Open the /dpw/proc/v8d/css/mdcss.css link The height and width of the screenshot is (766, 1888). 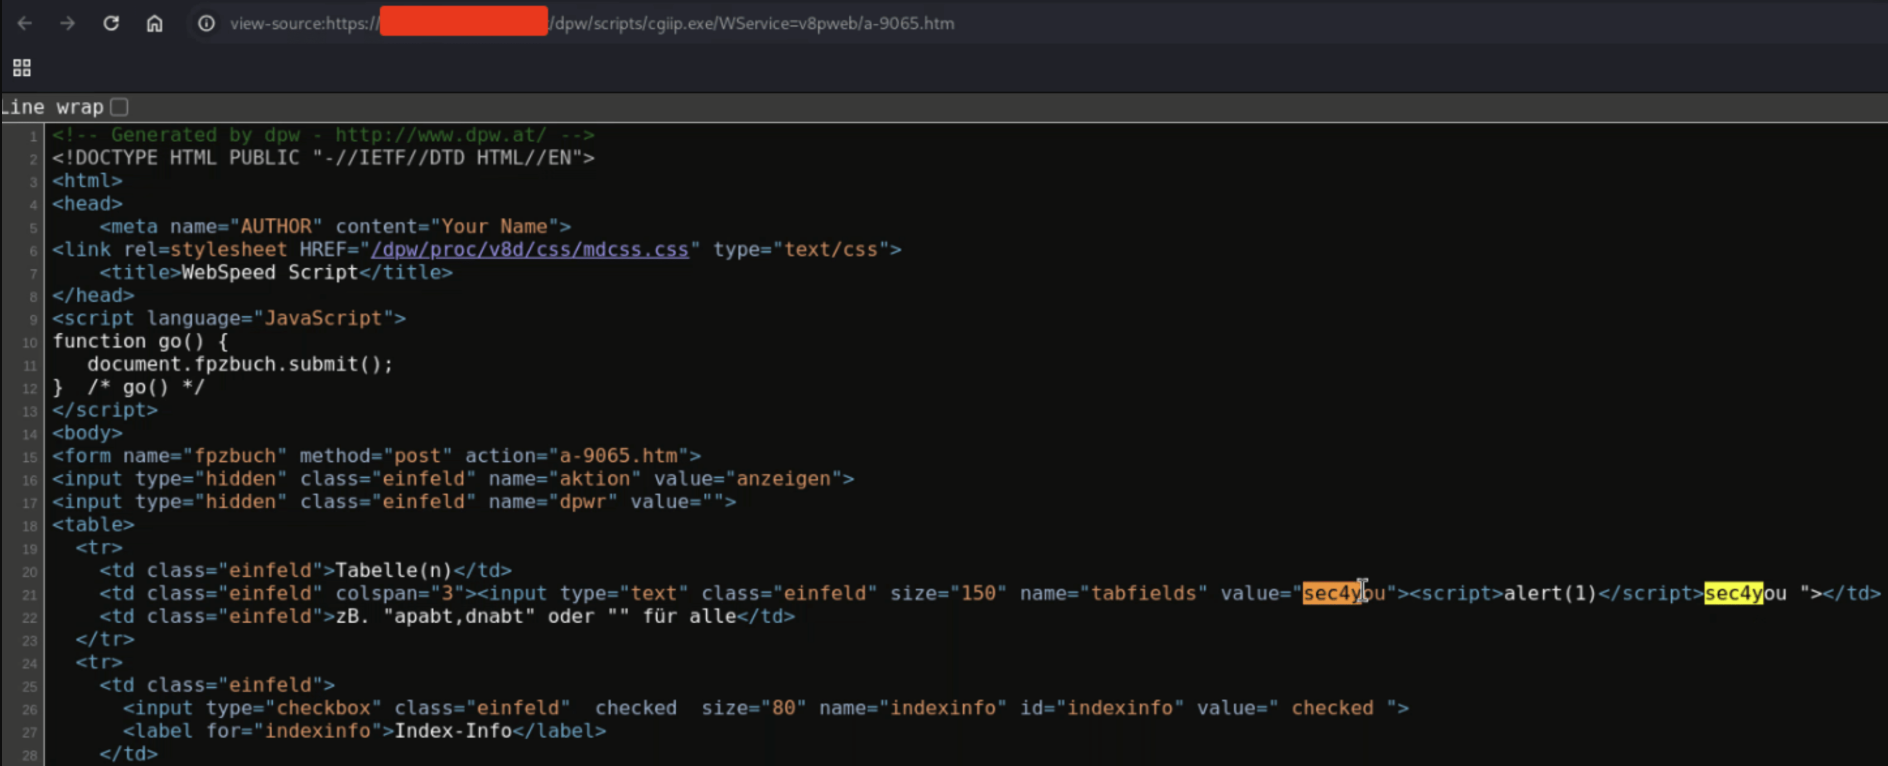(530, 250)
